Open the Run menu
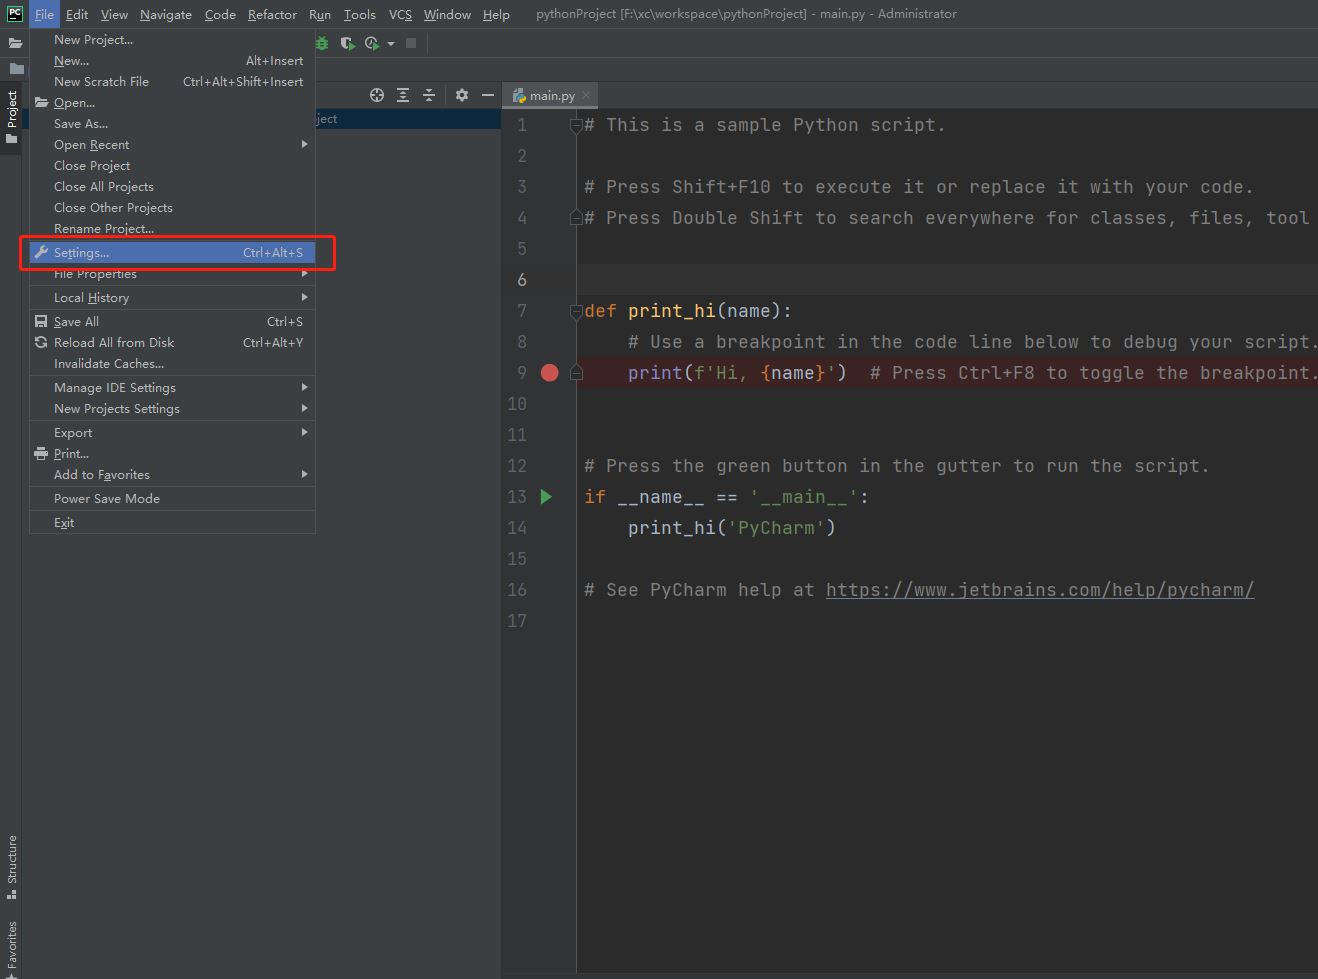1318x979 pixels. click(x=320, y=14)
